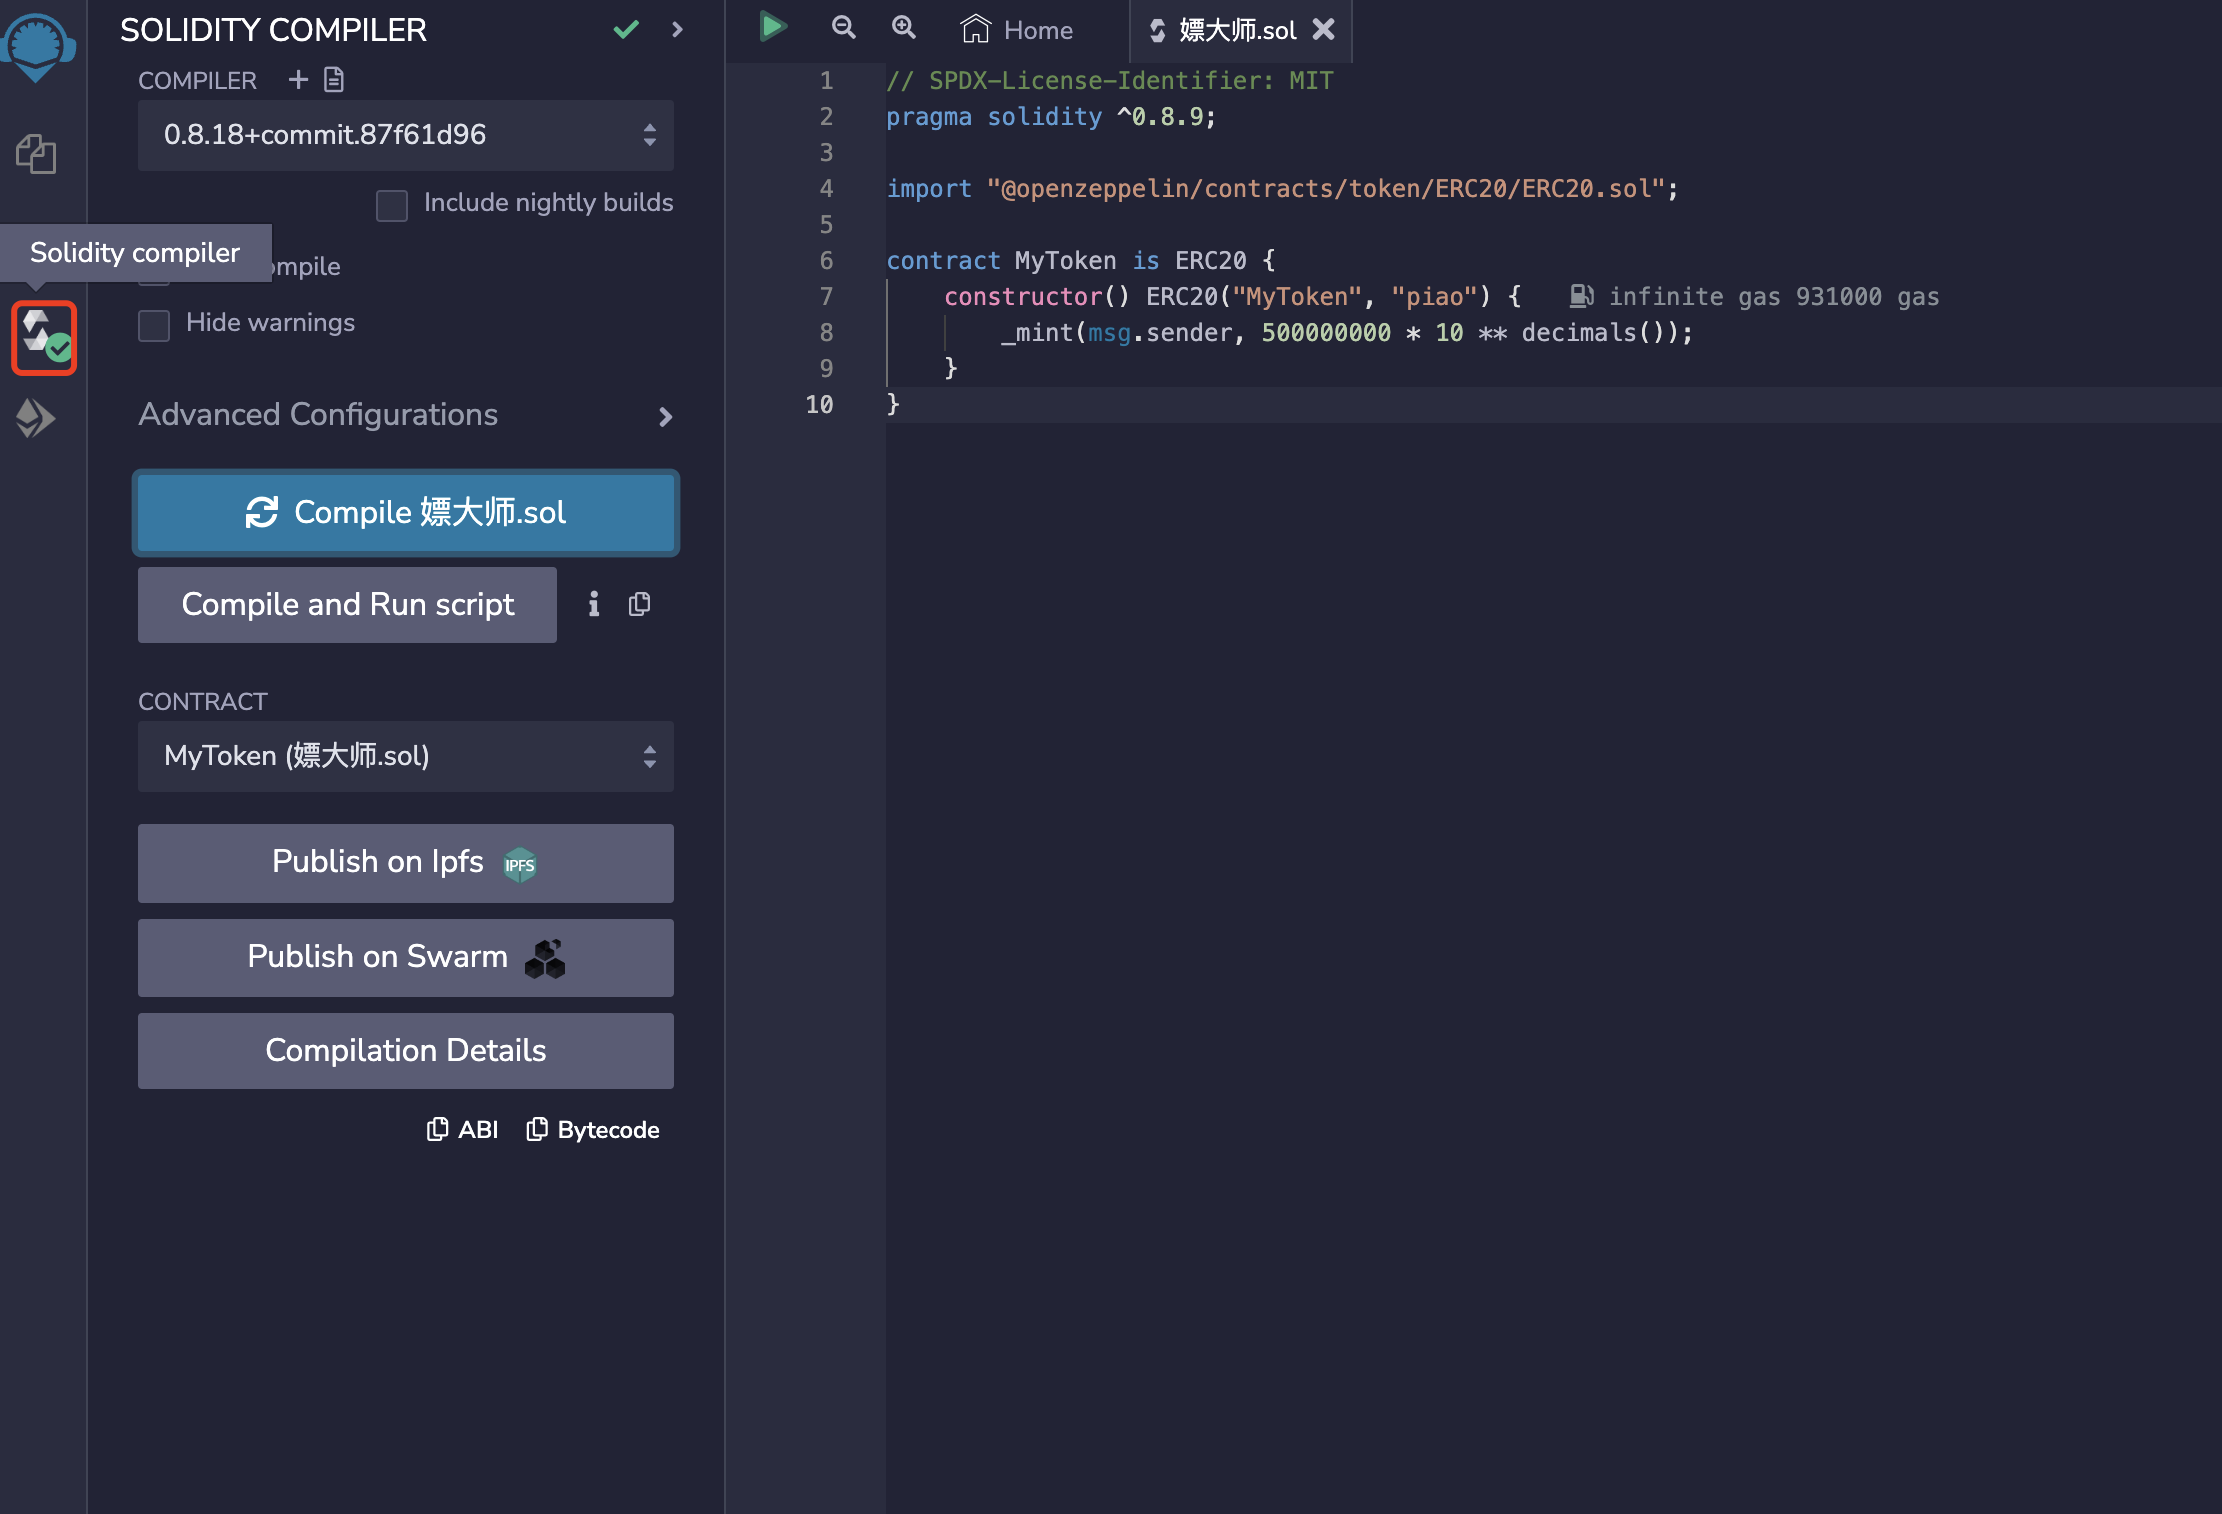2222x1514 pixels.
Task: Enable Include nightly builds checkbox
Action: coord(392,205)
